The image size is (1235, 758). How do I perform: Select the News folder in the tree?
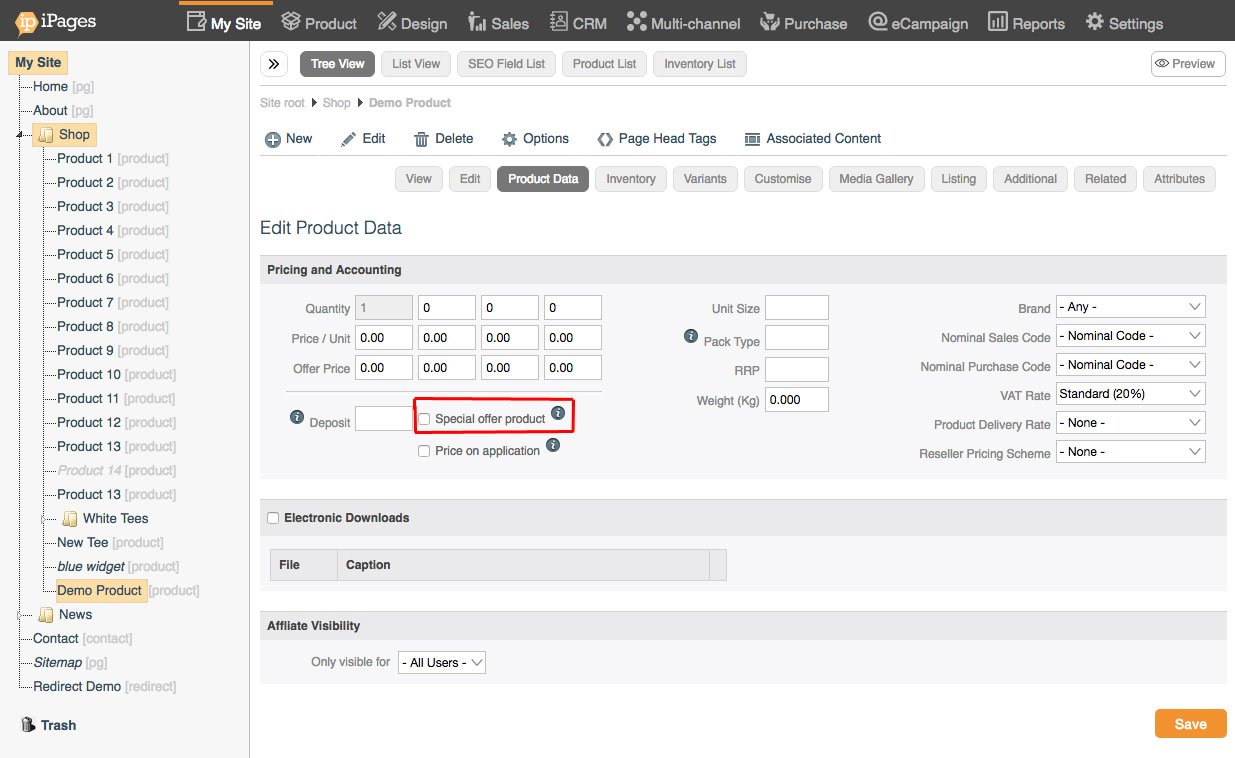pos(65,614)
